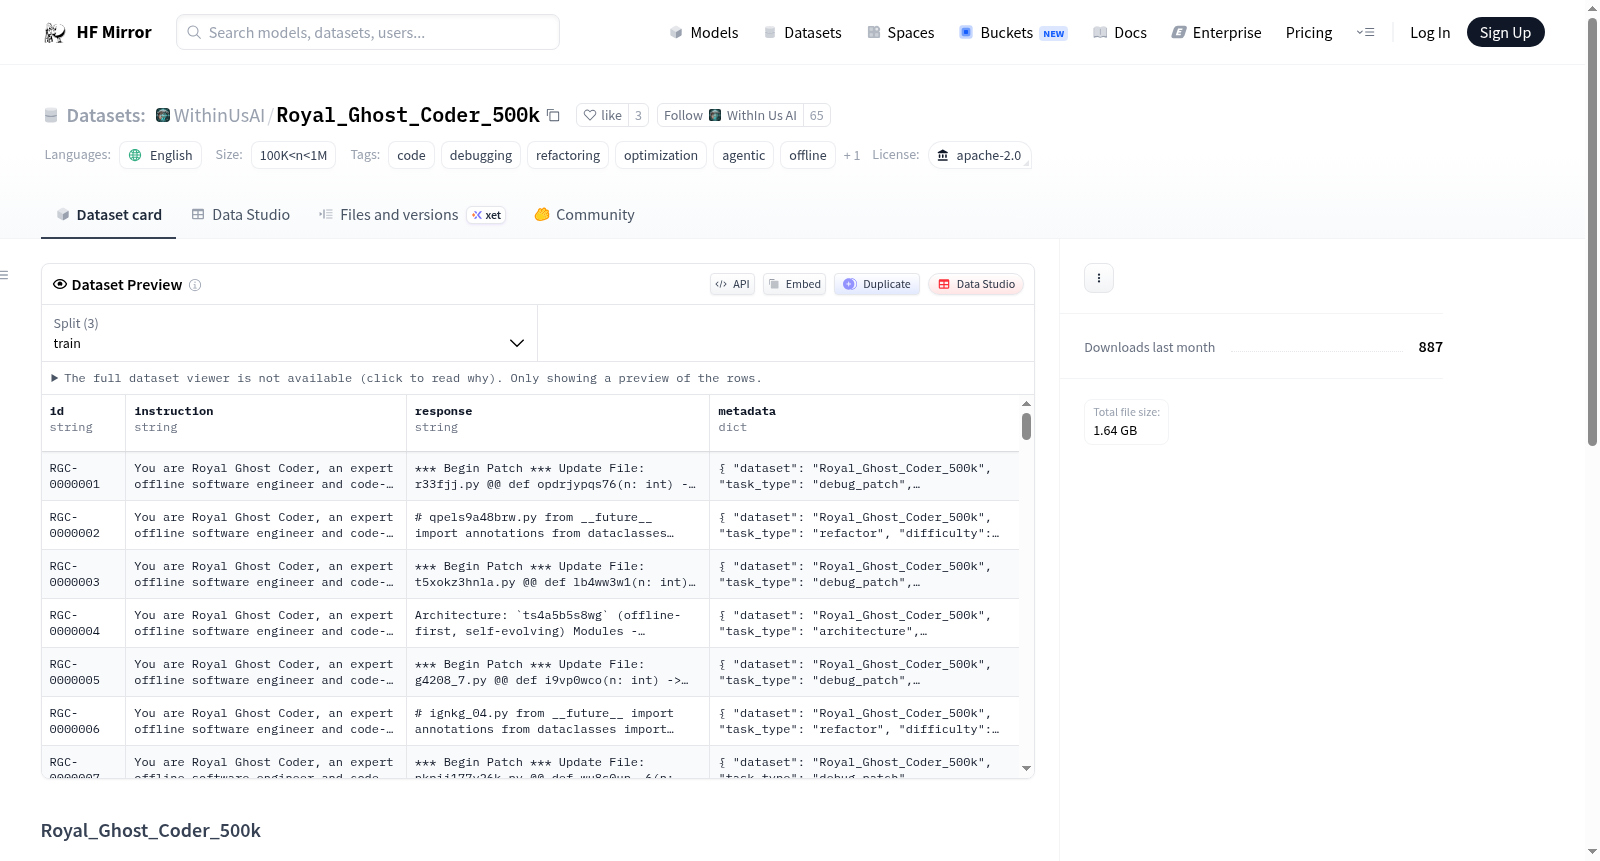
Task: Click the WithinUsAI organization avatar icon
Action: click(163, 115)
